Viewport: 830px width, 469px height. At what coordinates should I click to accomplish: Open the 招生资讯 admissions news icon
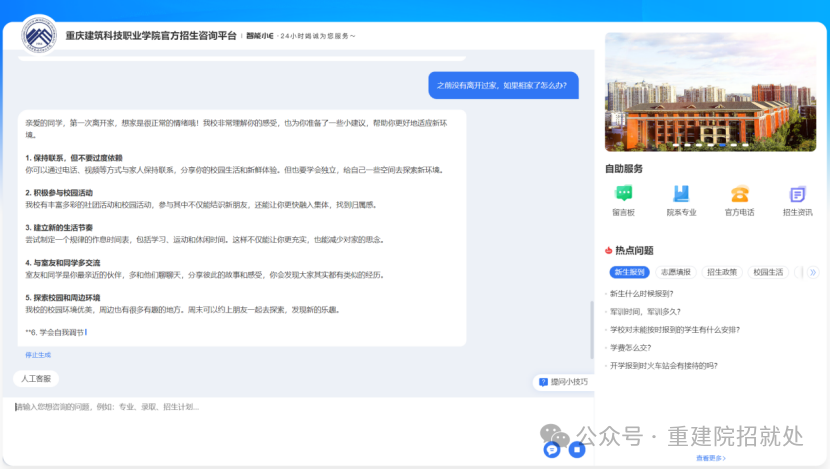[x=797, y=194]
